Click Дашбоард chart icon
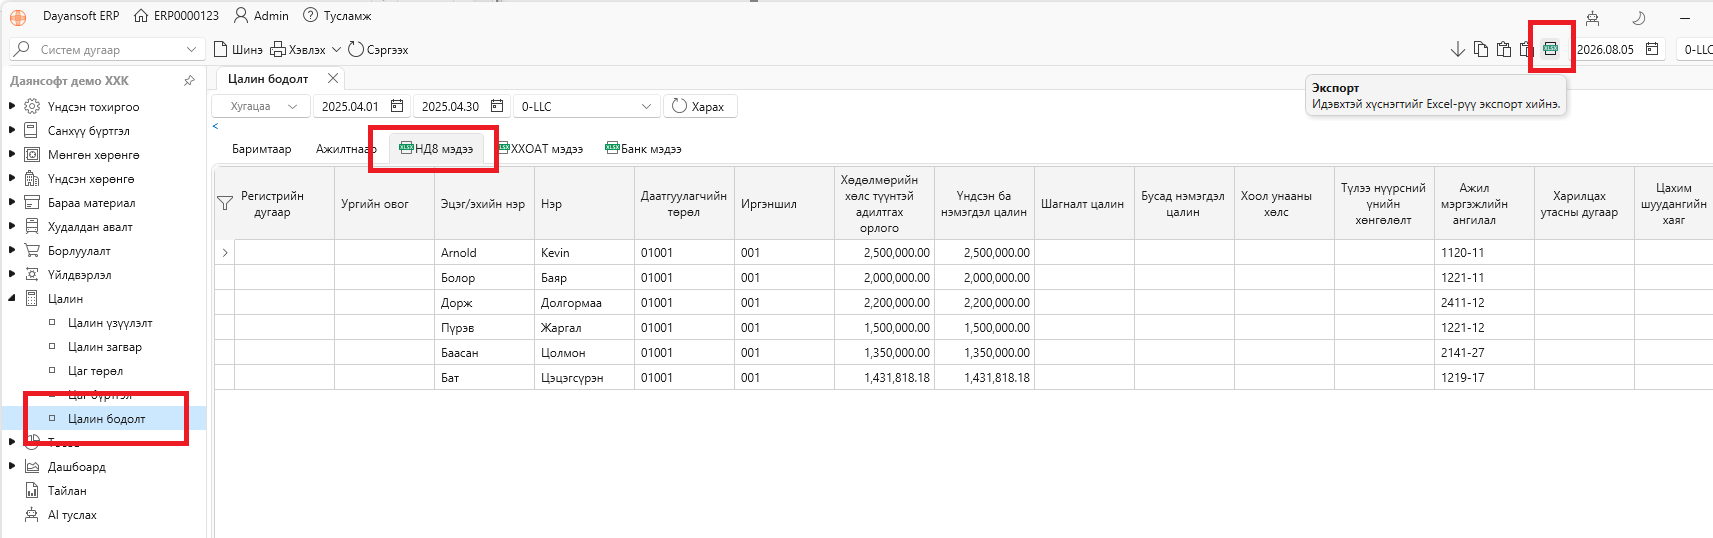Screen dimensions: 1713x538 [x=32, y=466]
